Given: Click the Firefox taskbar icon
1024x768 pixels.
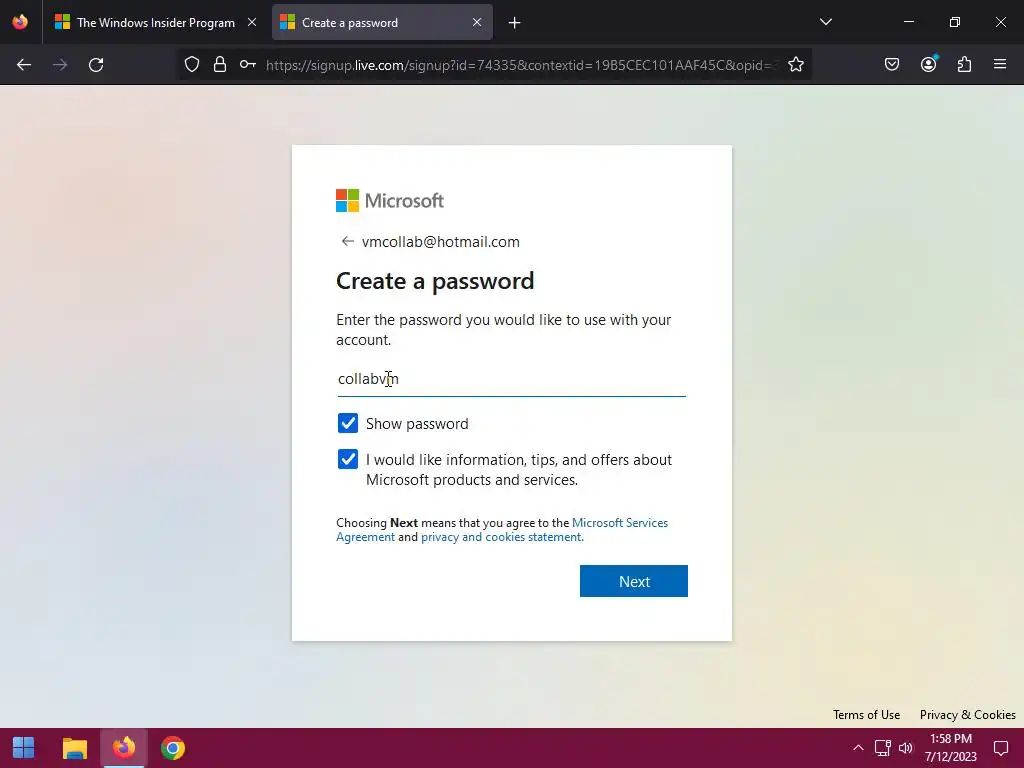Looking at the screenshot, I should 123,748.
